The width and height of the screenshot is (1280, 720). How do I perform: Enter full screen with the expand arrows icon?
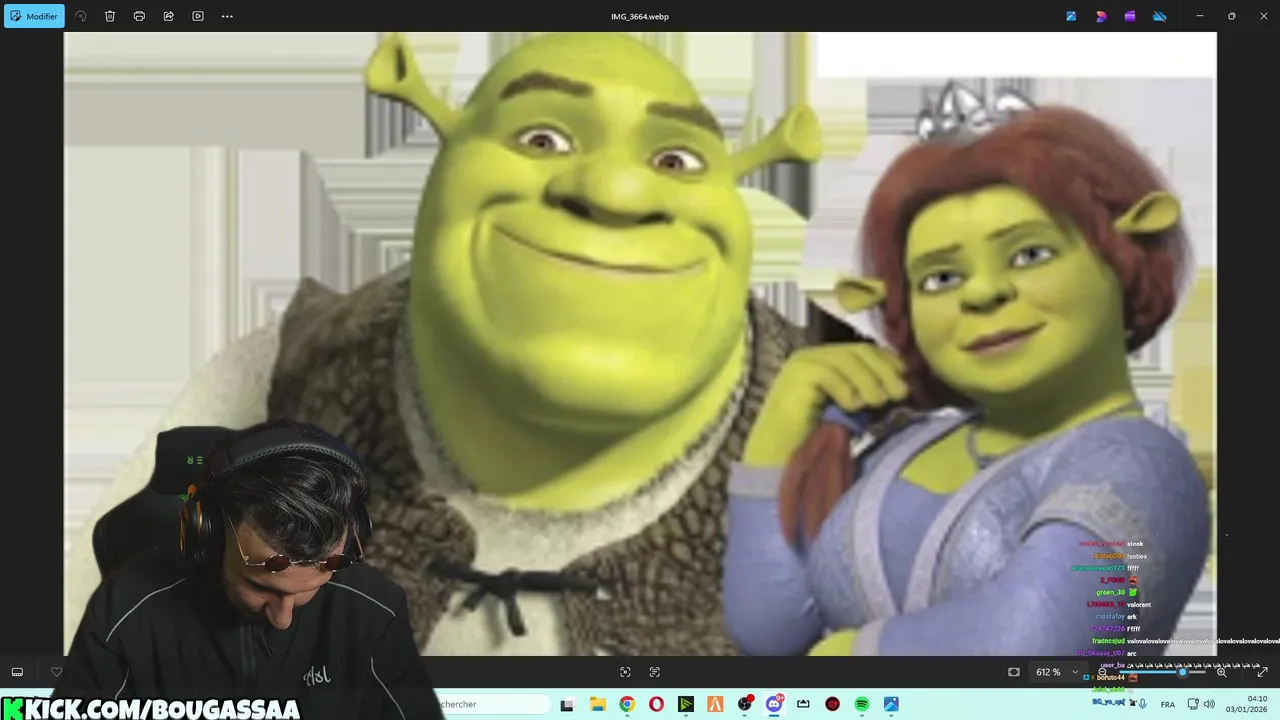[1262, 672]
